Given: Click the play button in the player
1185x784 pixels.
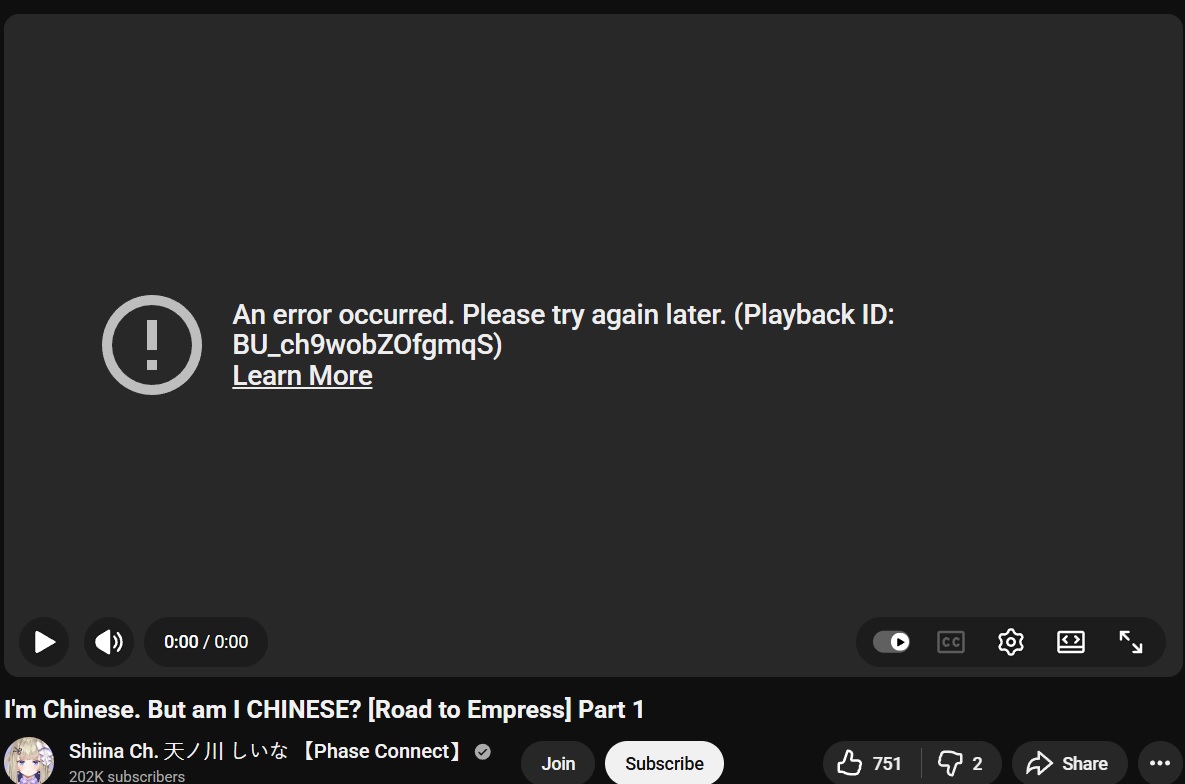Looking at the screenshot, I should (x=44, y=642).
